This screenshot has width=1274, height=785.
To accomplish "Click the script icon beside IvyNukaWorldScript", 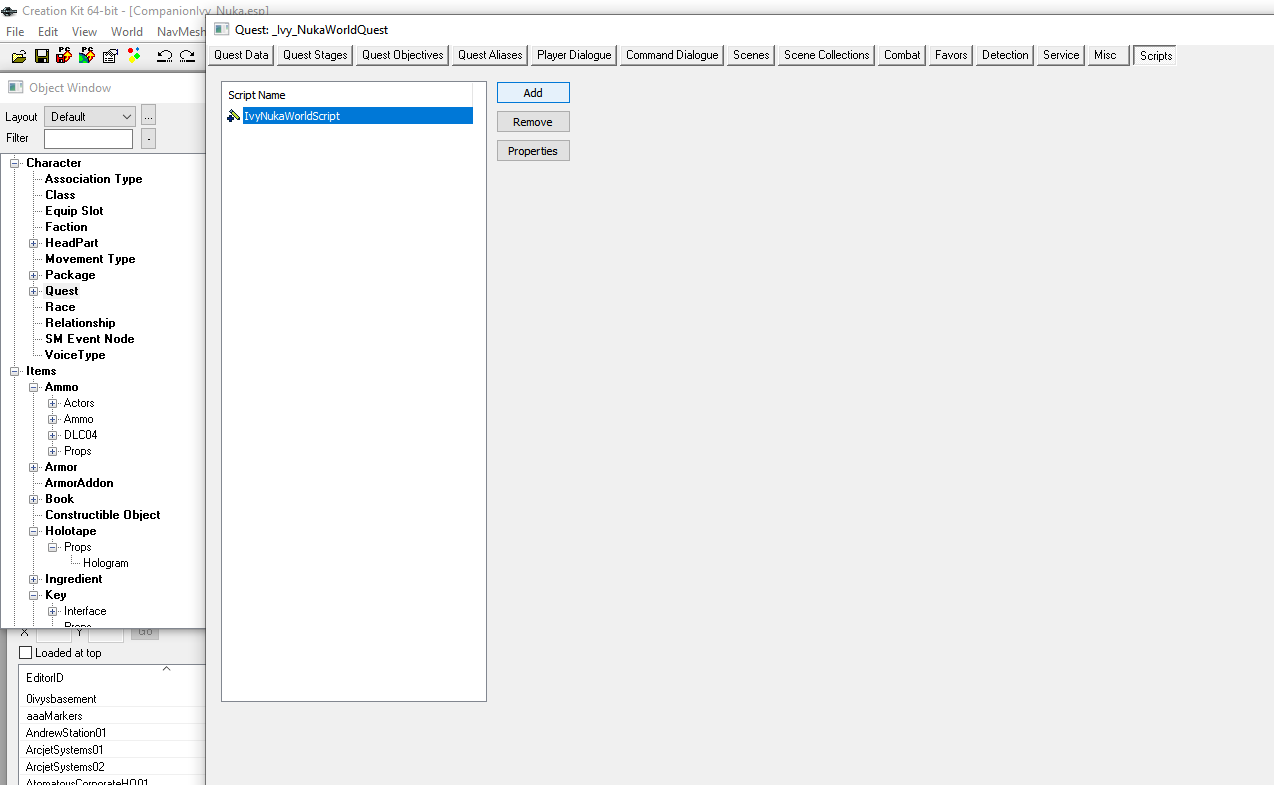I will point(232,115).
